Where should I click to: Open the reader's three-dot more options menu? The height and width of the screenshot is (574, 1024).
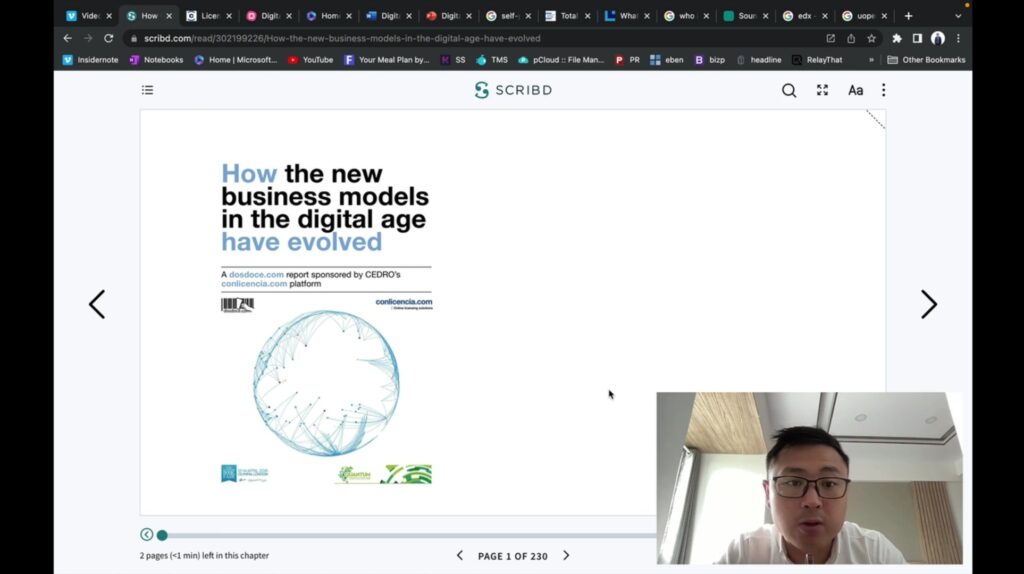click(x=884, y=90)
